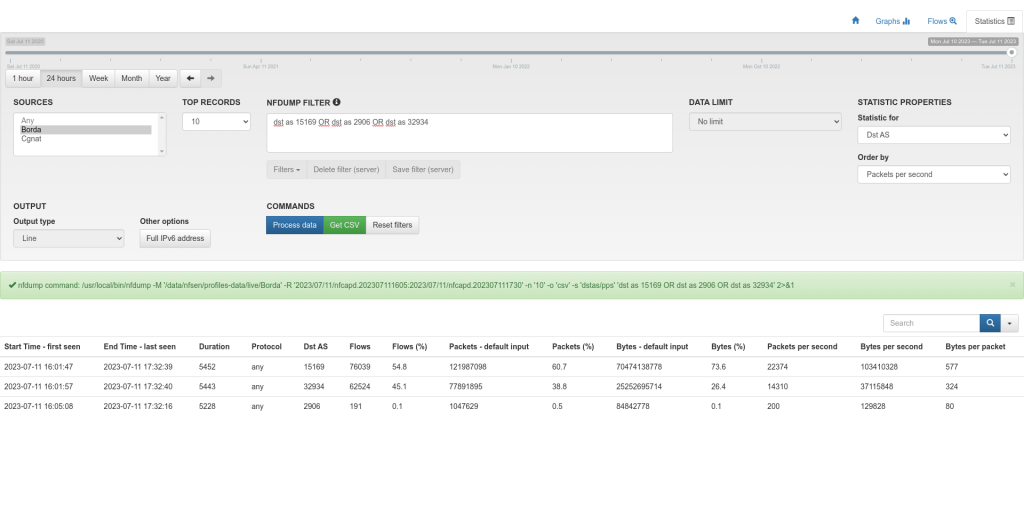This screenshot has height=529, width=1024.
Task: Open the Order by dropdown
Action: click(x=934, y=174)
